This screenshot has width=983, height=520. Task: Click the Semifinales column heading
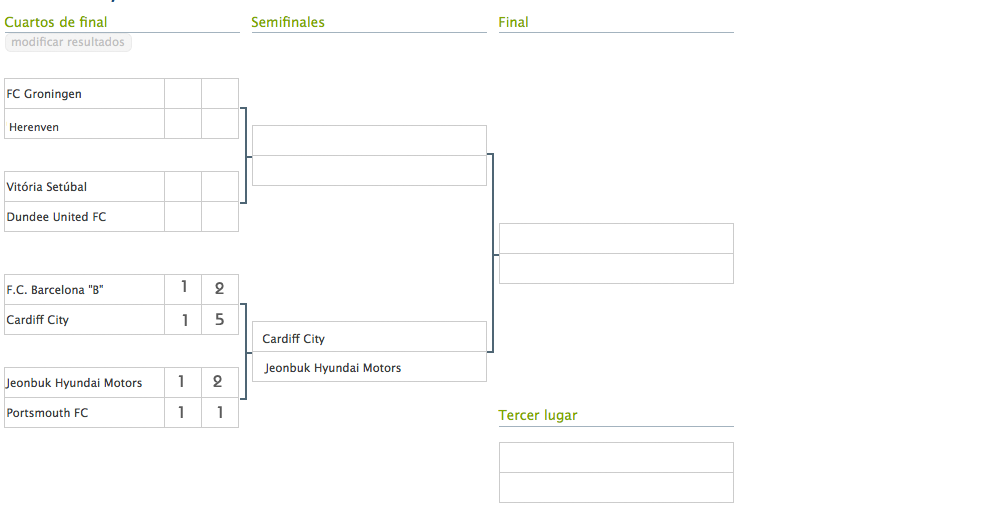pyautogui.click(x=288, y=22)
